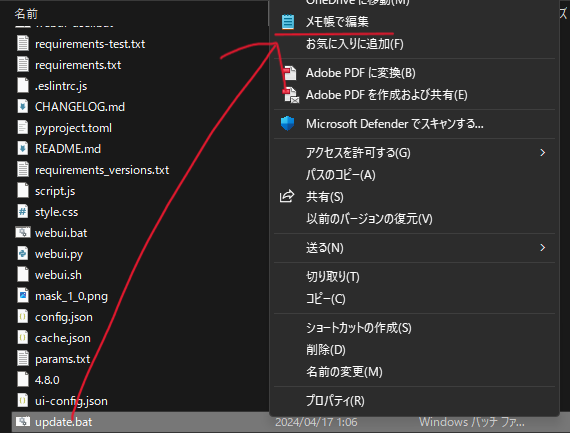The image size is (570, 433).
Task: Click the Microsoft Defender shield icon
Action: pos(287,124)
